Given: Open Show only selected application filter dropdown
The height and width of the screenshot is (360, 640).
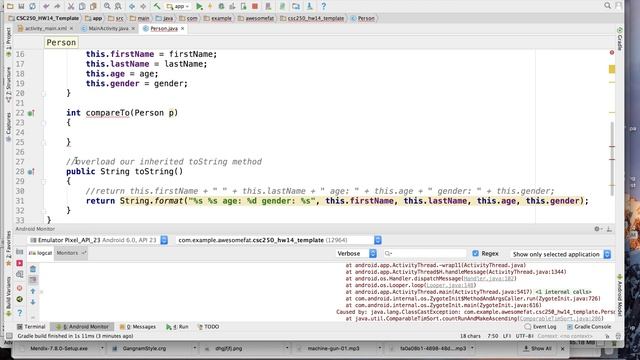Looking at the screenshot, I should click(x=561, y=254).
